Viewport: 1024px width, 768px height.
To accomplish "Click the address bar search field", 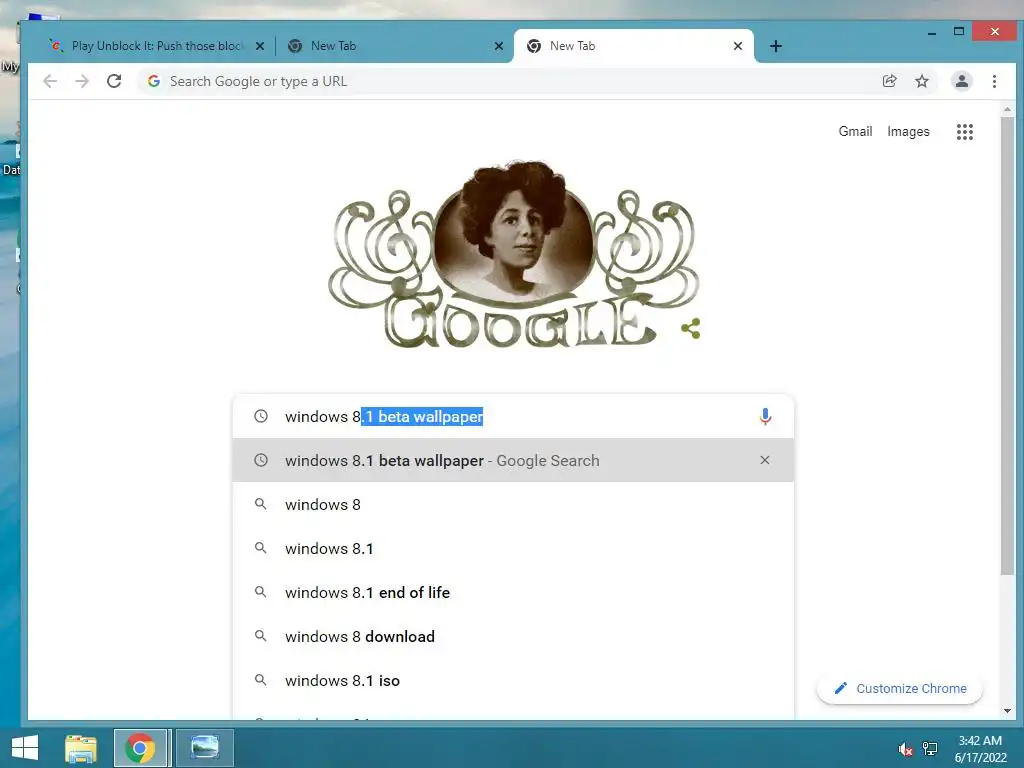I will coord(509,81).
